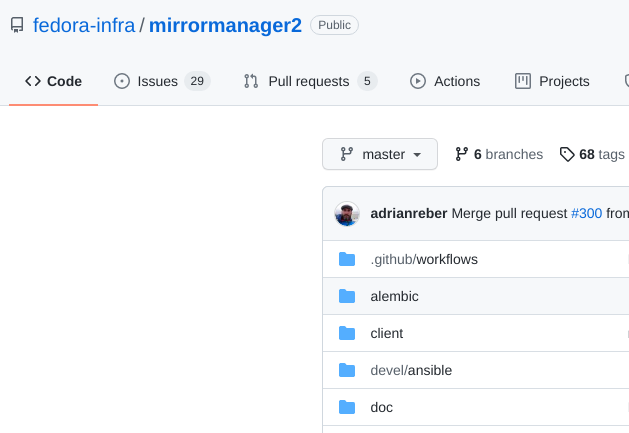Click the branch icon inside the master button
The width and height of the screenshot is (629, 433).
pyautogui.click(x=347, y=154)
